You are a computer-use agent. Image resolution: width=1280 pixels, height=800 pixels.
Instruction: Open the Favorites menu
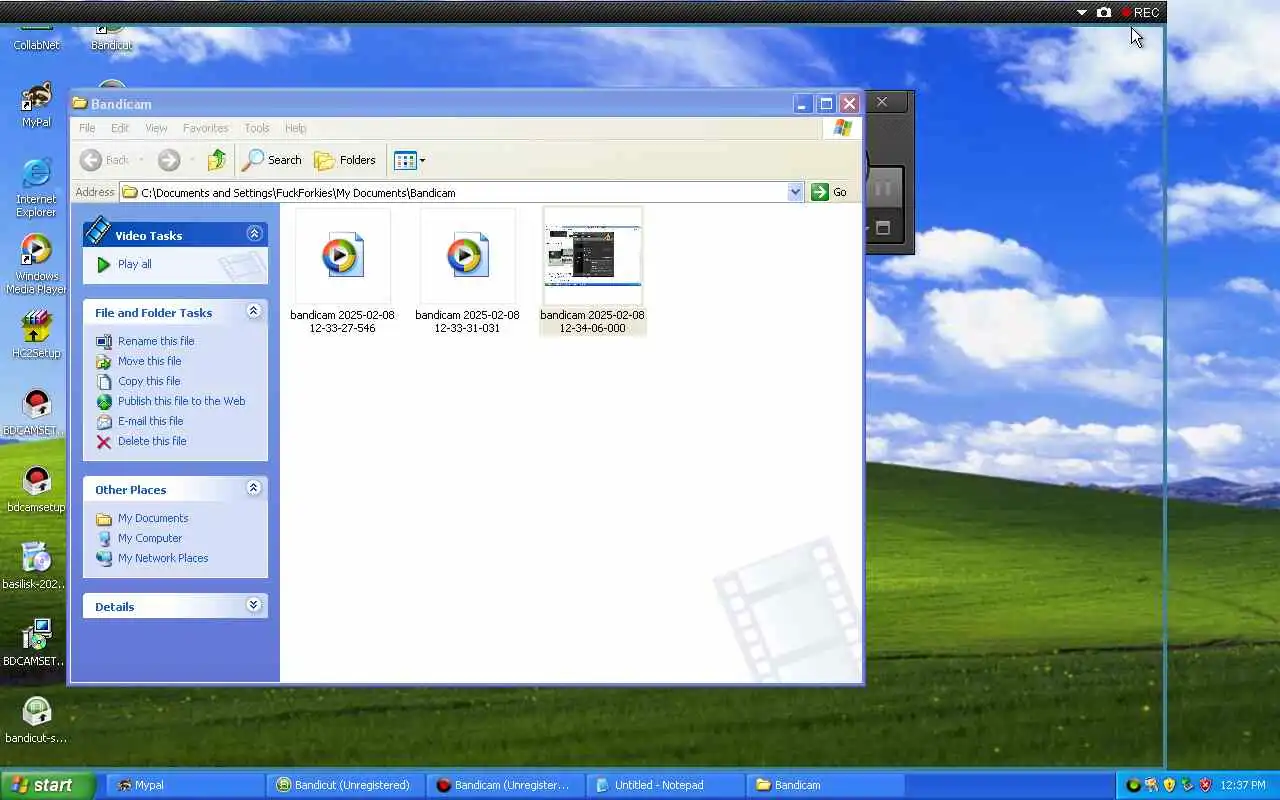coord(205,128)
